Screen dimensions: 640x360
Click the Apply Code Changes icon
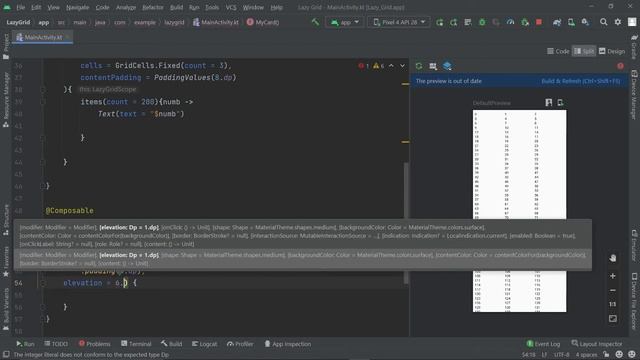[453, 22]
